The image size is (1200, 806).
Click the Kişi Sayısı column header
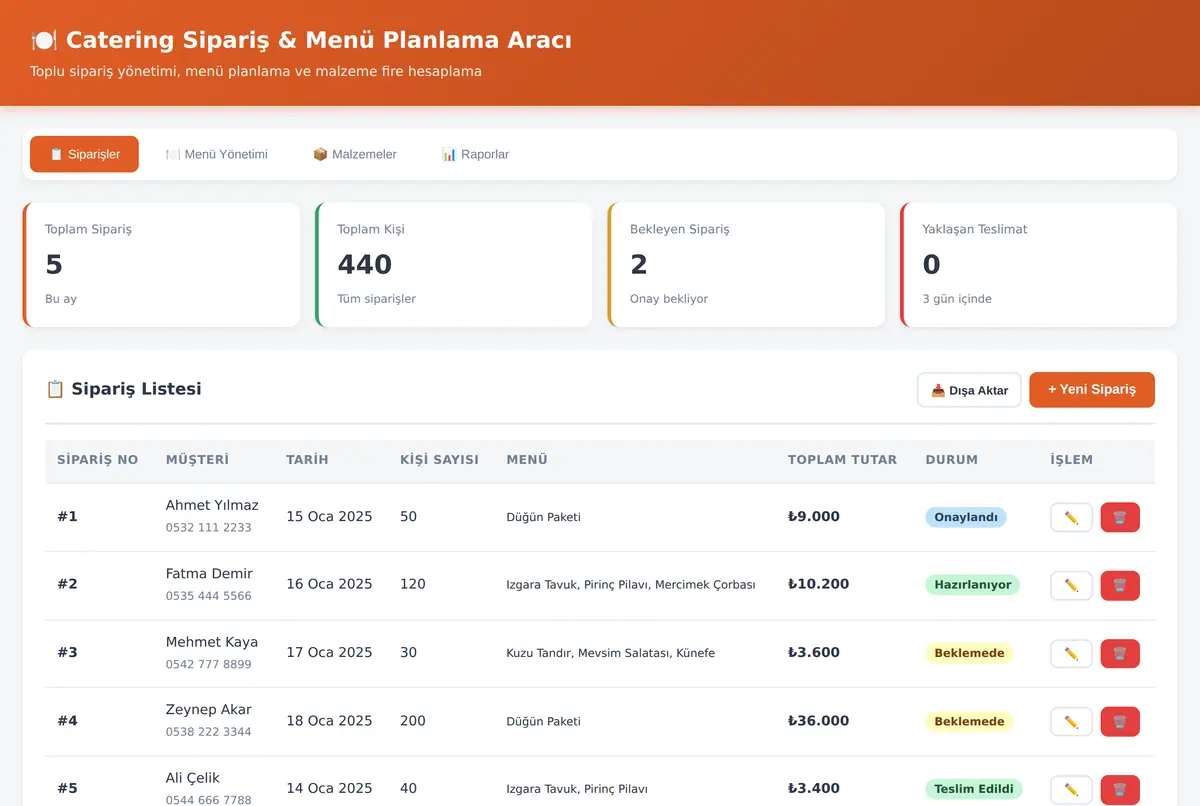439,460
